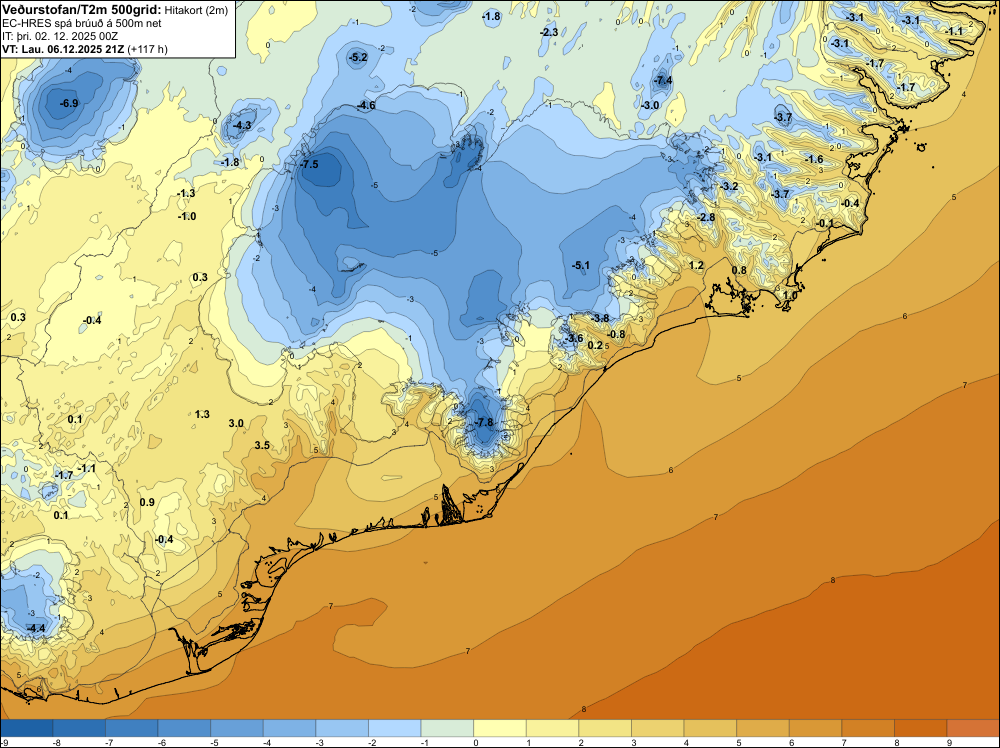Select the legend swatch between -1 and 0

[x=447, y=728]
